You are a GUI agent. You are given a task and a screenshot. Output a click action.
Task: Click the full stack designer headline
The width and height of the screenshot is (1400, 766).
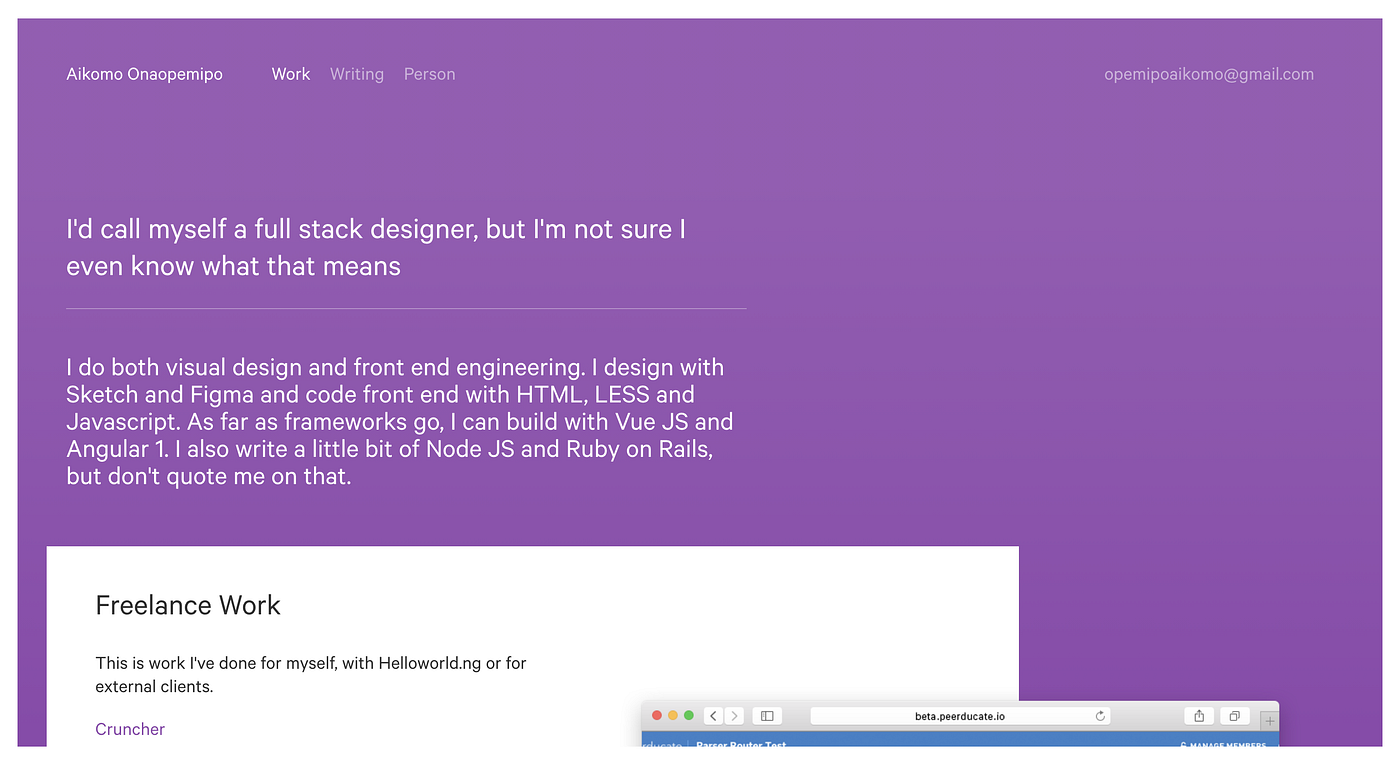(376, 247)
